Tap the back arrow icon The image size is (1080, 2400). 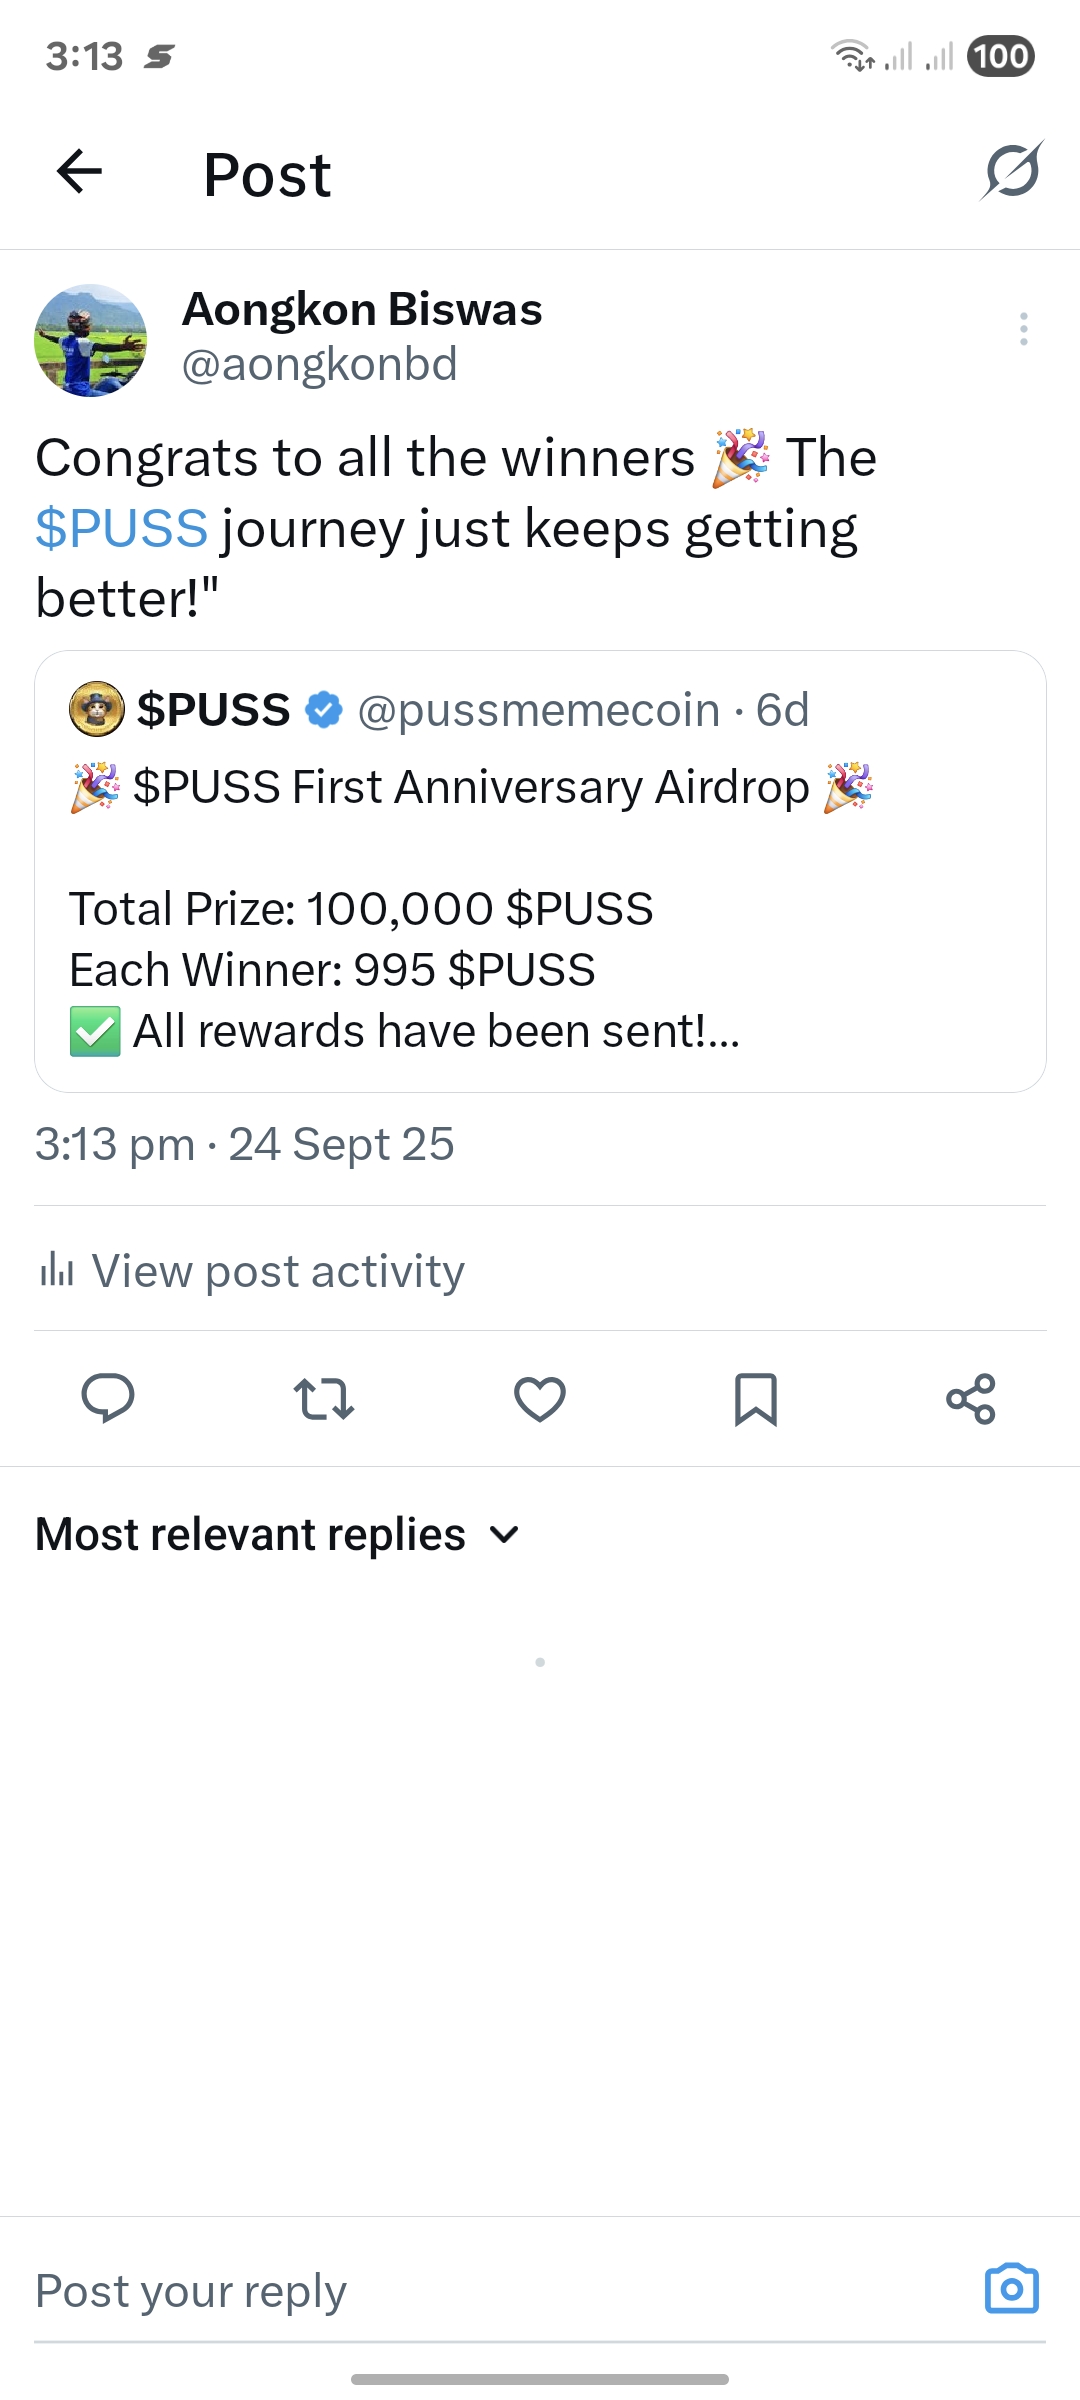click(80, 172)
